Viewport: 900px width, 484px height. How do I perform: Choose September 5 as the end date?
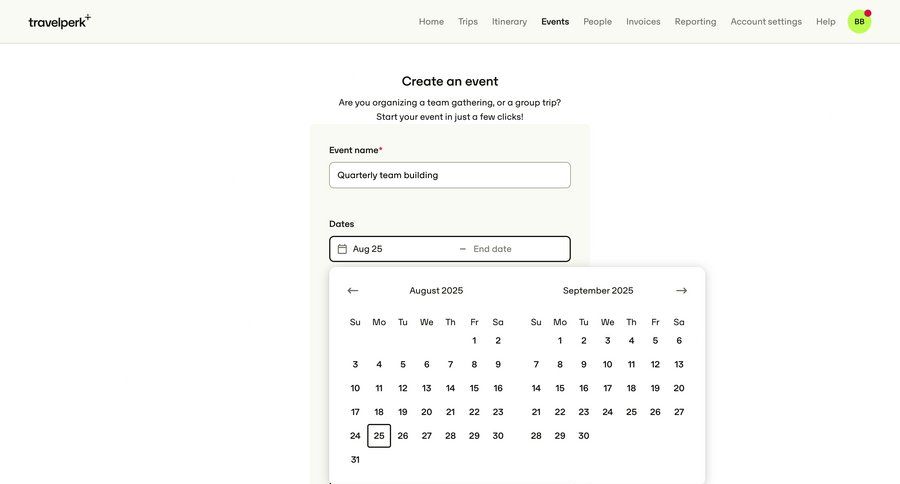[x=655, y=341]
